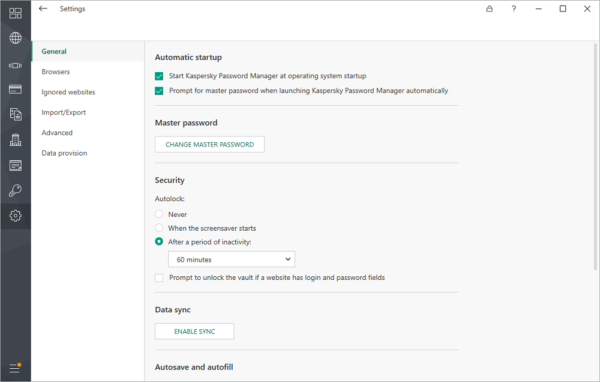Click the Change Master Password button
The height and width of the screenshot is (382, 600).
coord(210,144)
